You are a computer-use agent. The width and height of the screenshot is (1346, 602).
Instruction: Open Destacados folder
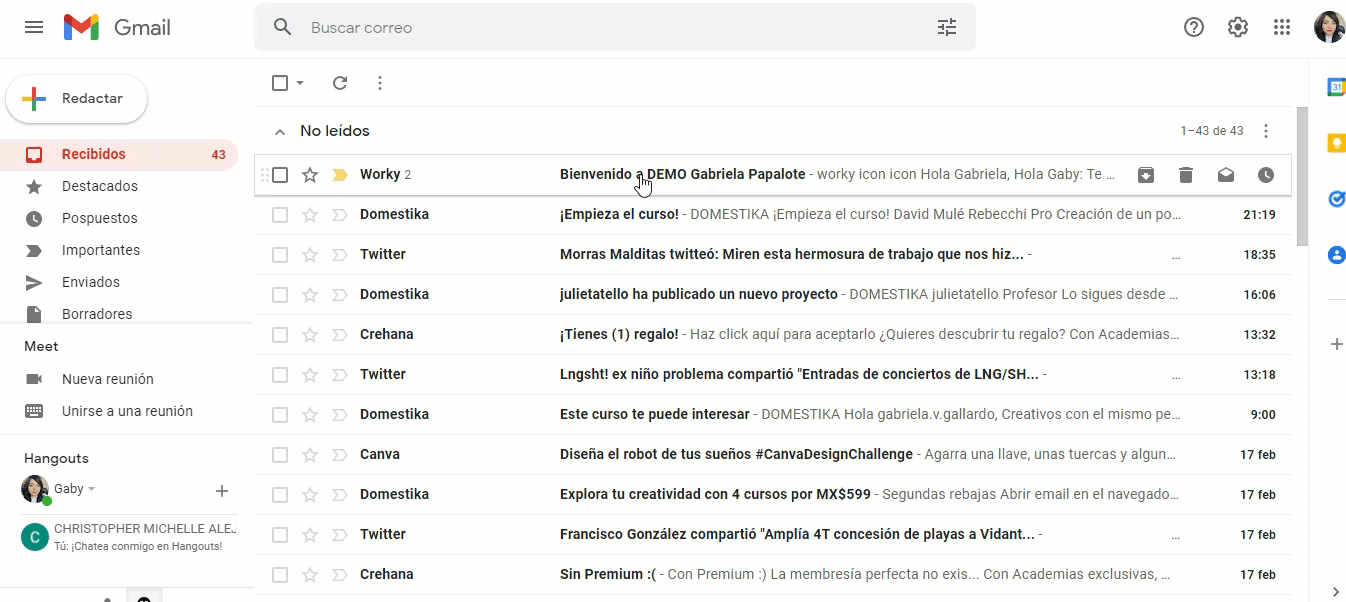(x=119, y=186)
